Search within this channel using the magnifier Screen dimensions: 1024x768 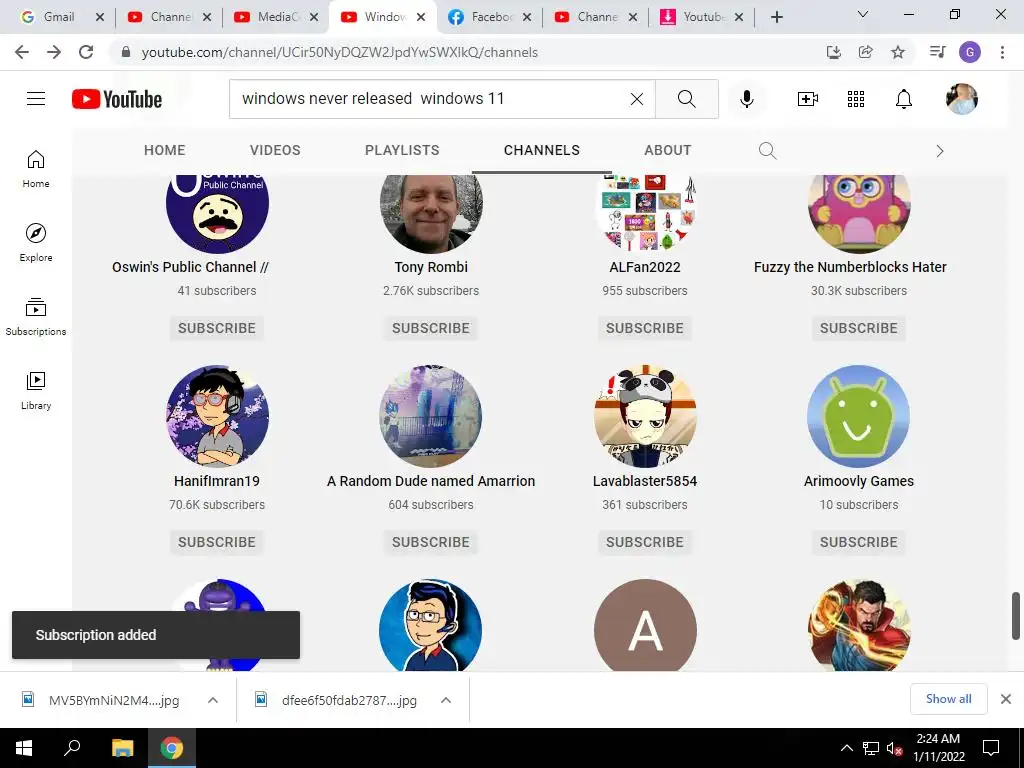tap(767, 151)
